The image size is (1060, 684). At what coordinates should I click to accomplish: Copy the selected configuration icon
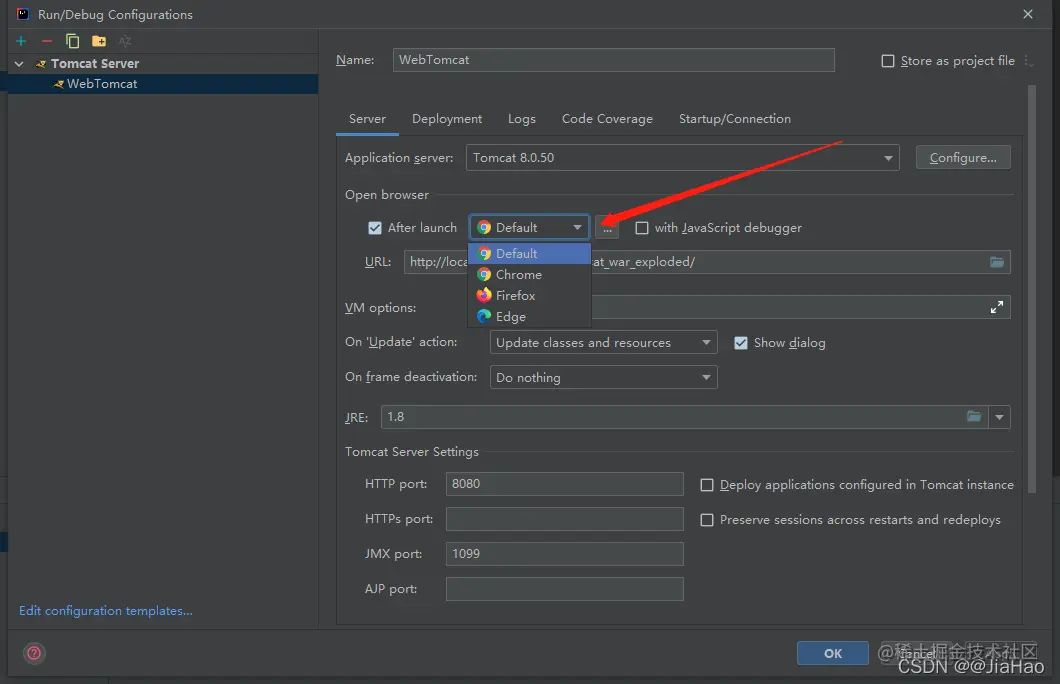pos(72,41)
